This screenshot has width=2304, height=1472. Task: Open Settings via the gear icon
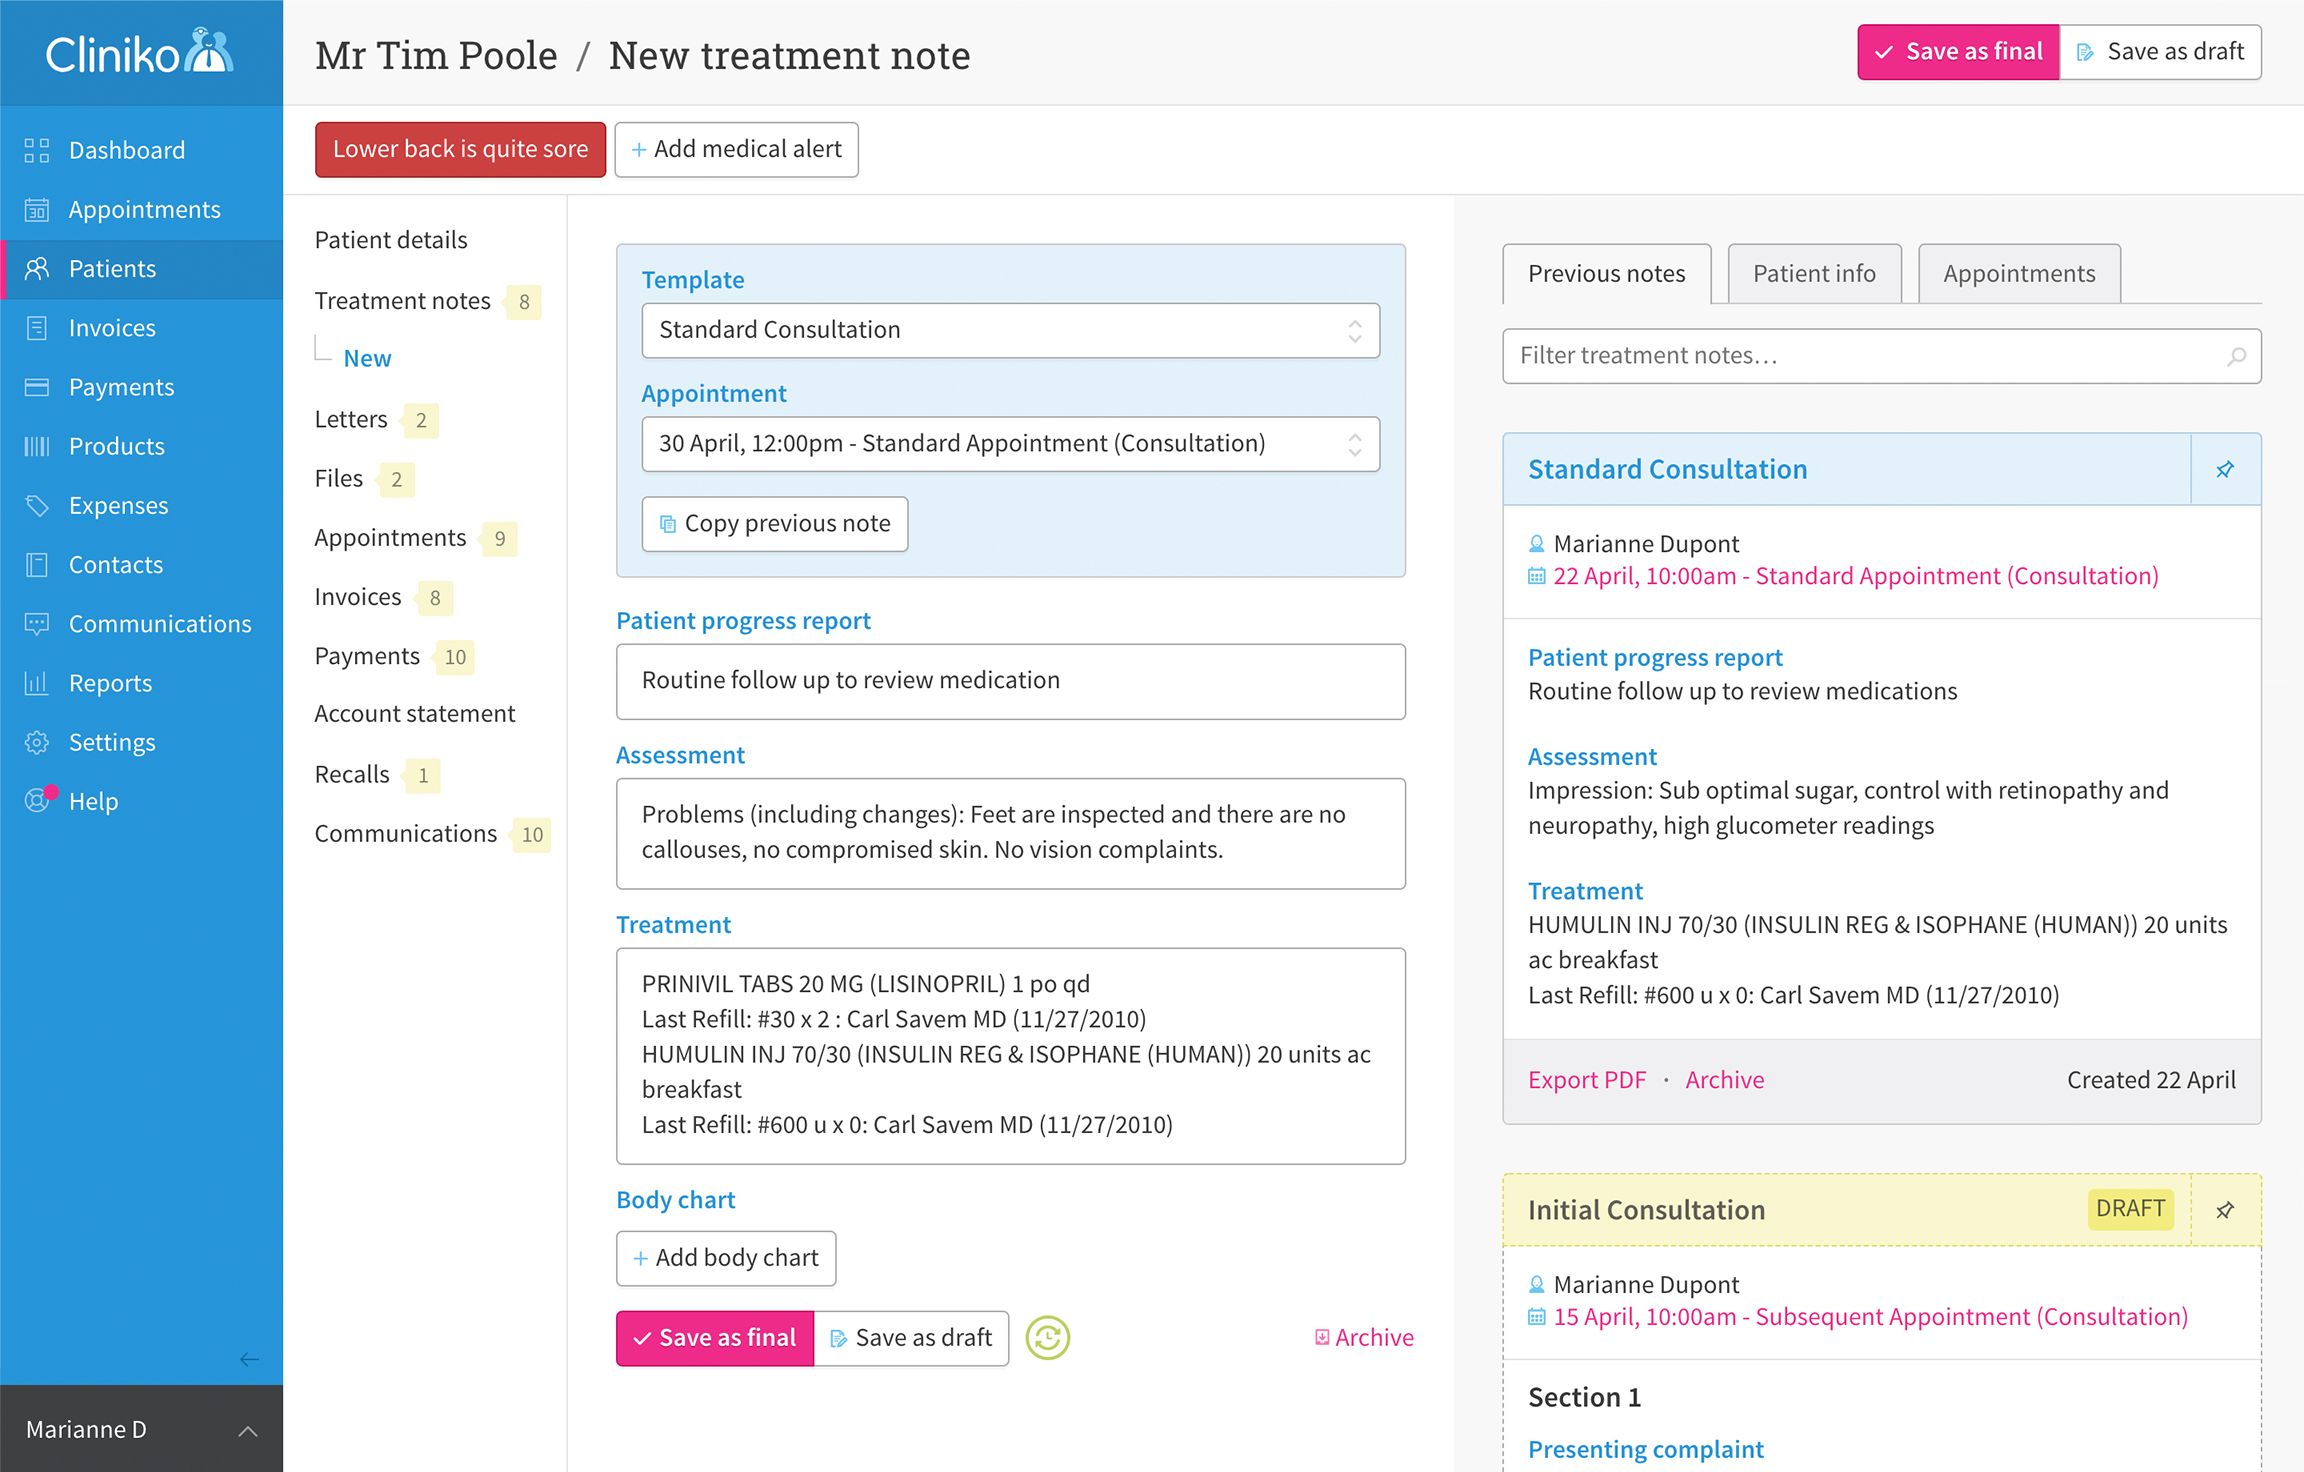pos(37,742)
